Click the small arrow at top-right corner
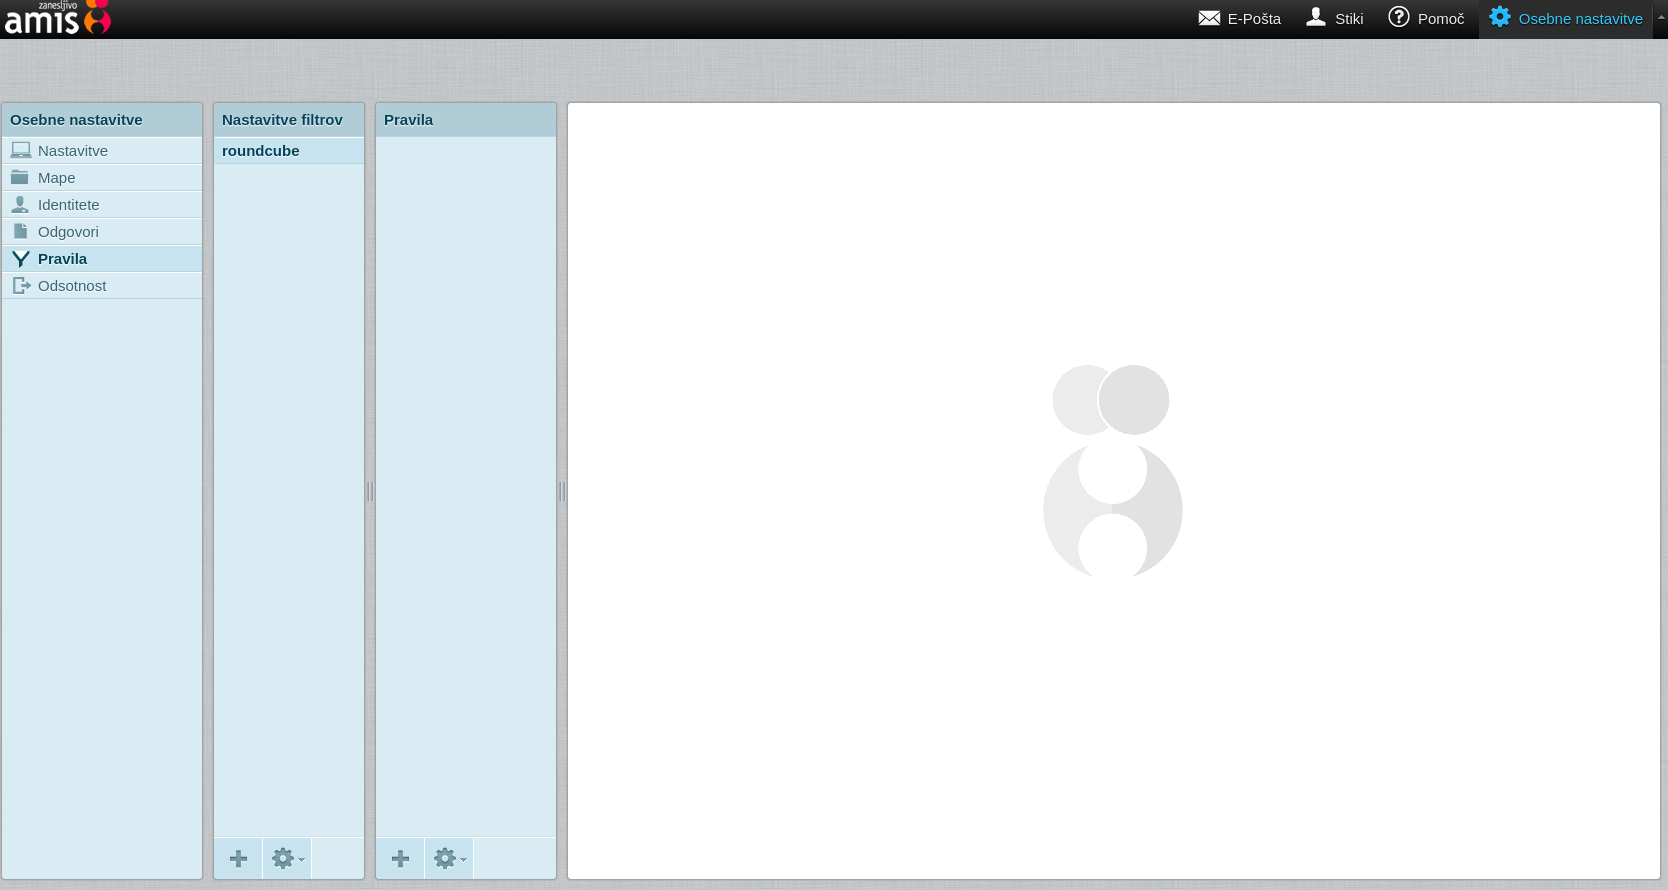 click(x=1661, y=17)
